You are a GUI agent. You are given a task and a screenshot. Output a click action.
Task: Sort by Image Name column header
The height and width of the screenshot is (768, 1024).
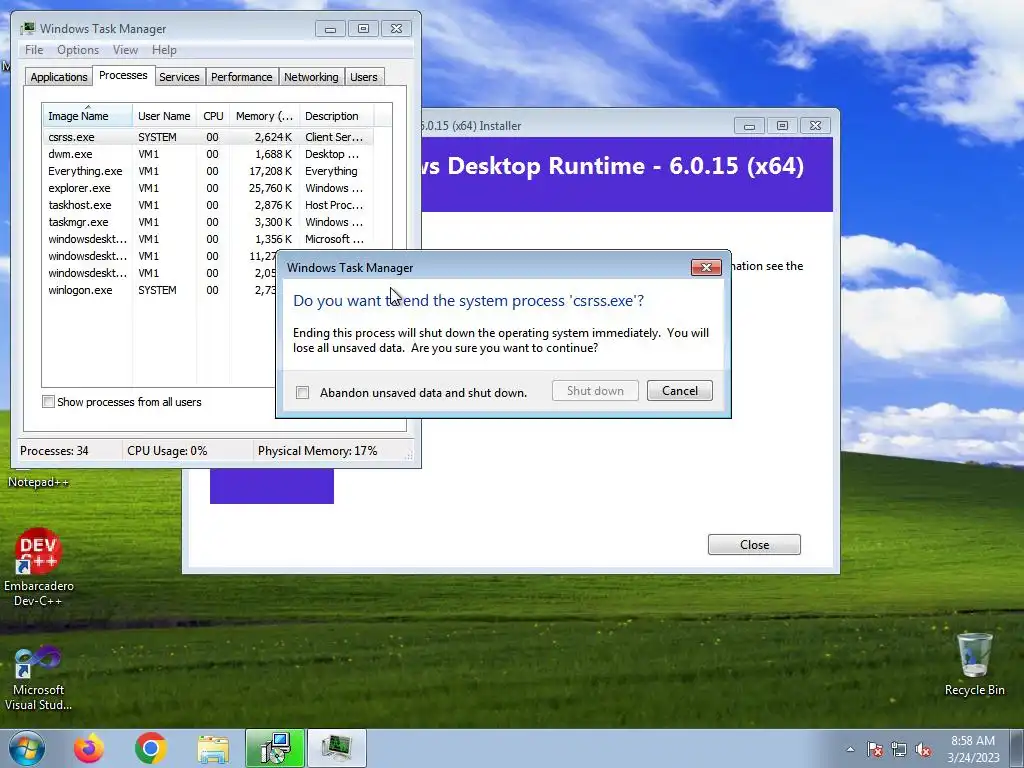tap(87, 116)
